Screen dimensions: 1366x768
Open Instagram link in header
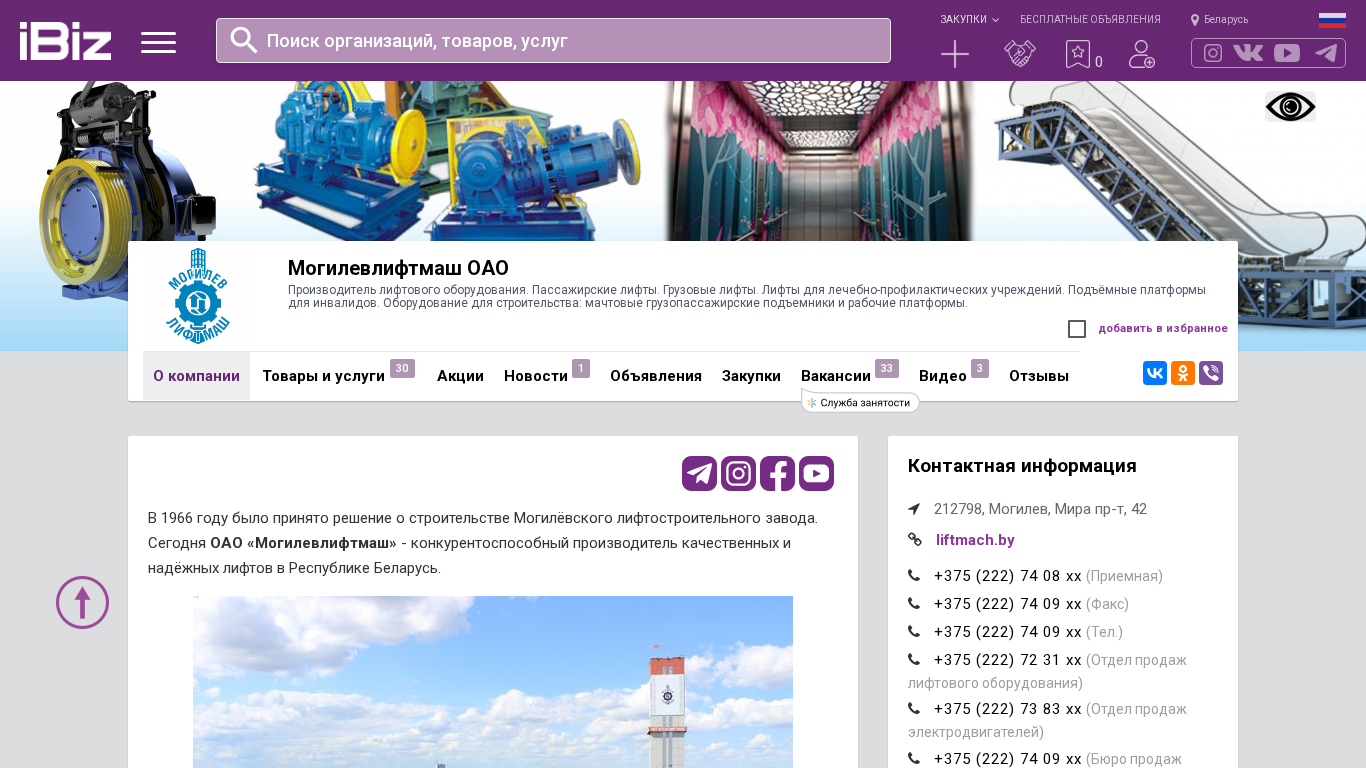tap(1213, 53)
